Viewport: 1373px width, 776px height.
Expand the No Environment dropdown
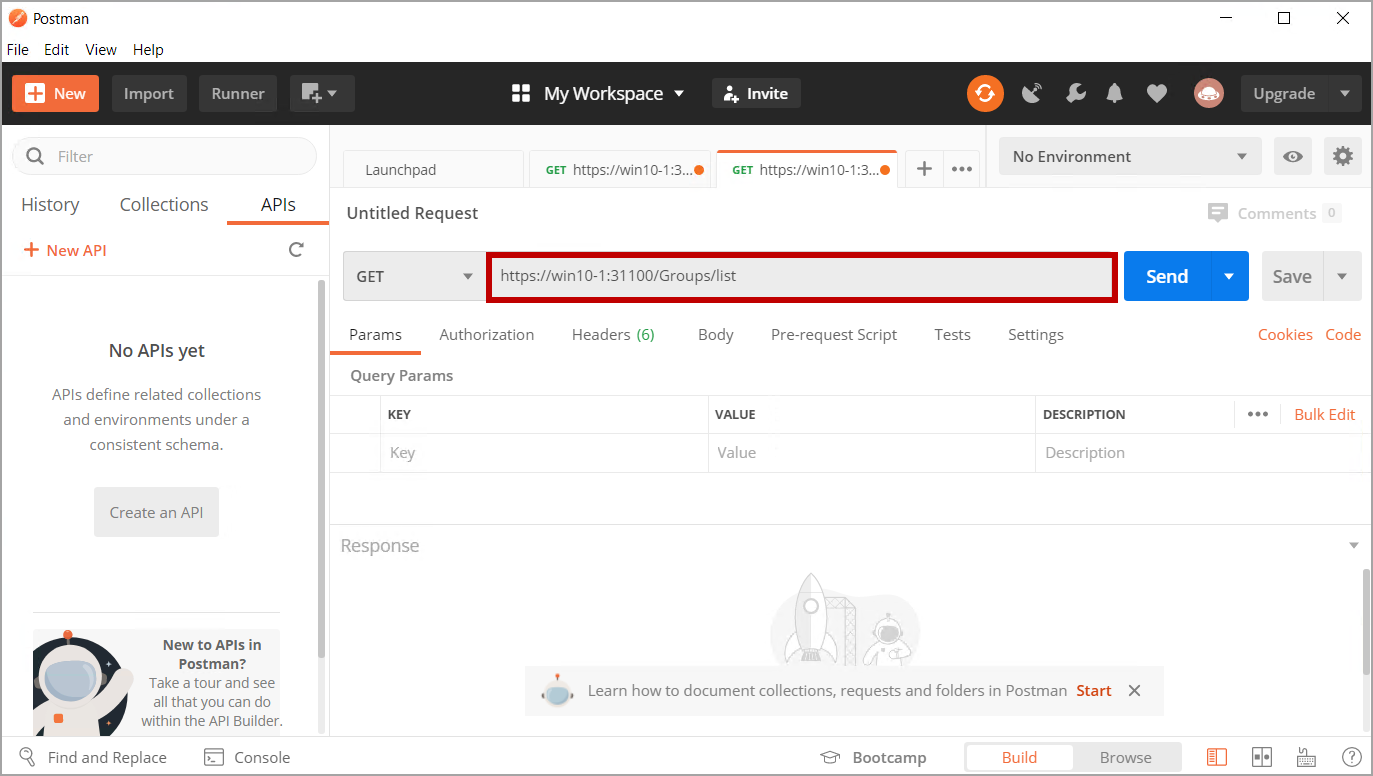(1129, 156)
